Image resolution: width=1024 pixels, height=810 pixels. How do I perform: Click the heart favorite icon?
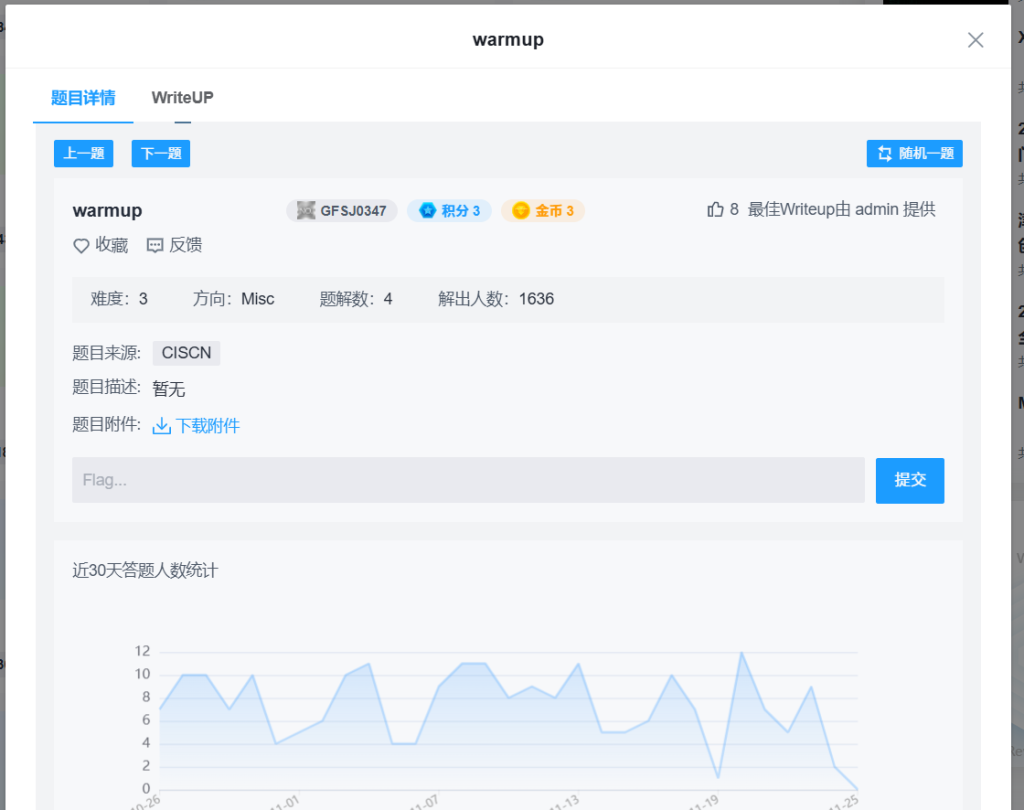pyautogui.click(x=81, y=246)
